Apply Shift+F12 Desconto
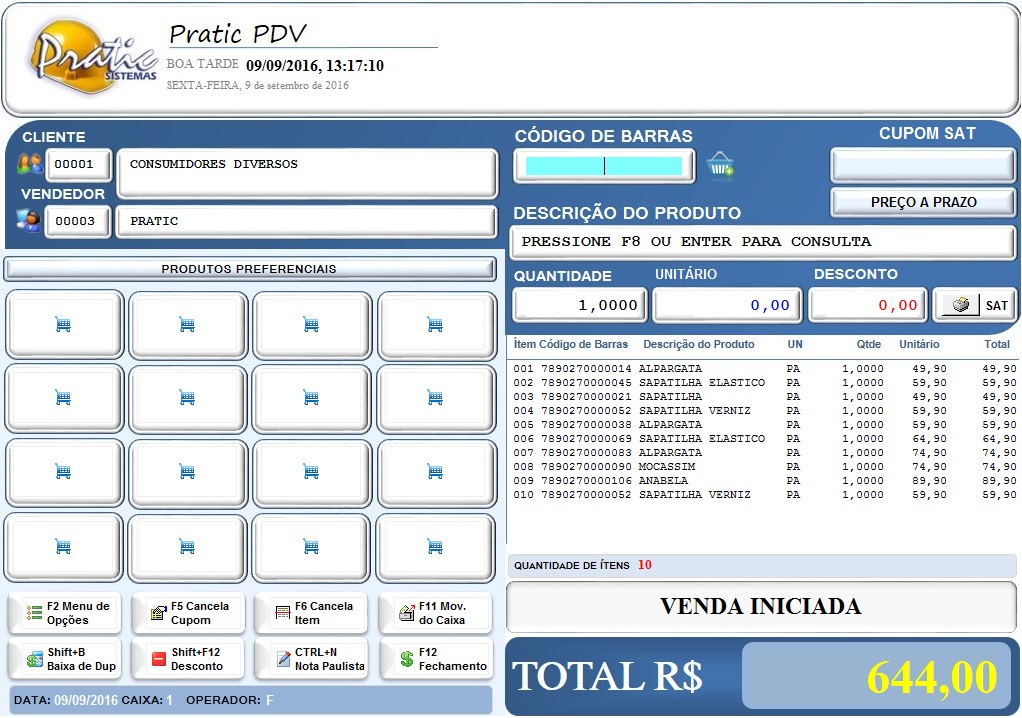Screen dimensions: 1022x718 188,659
